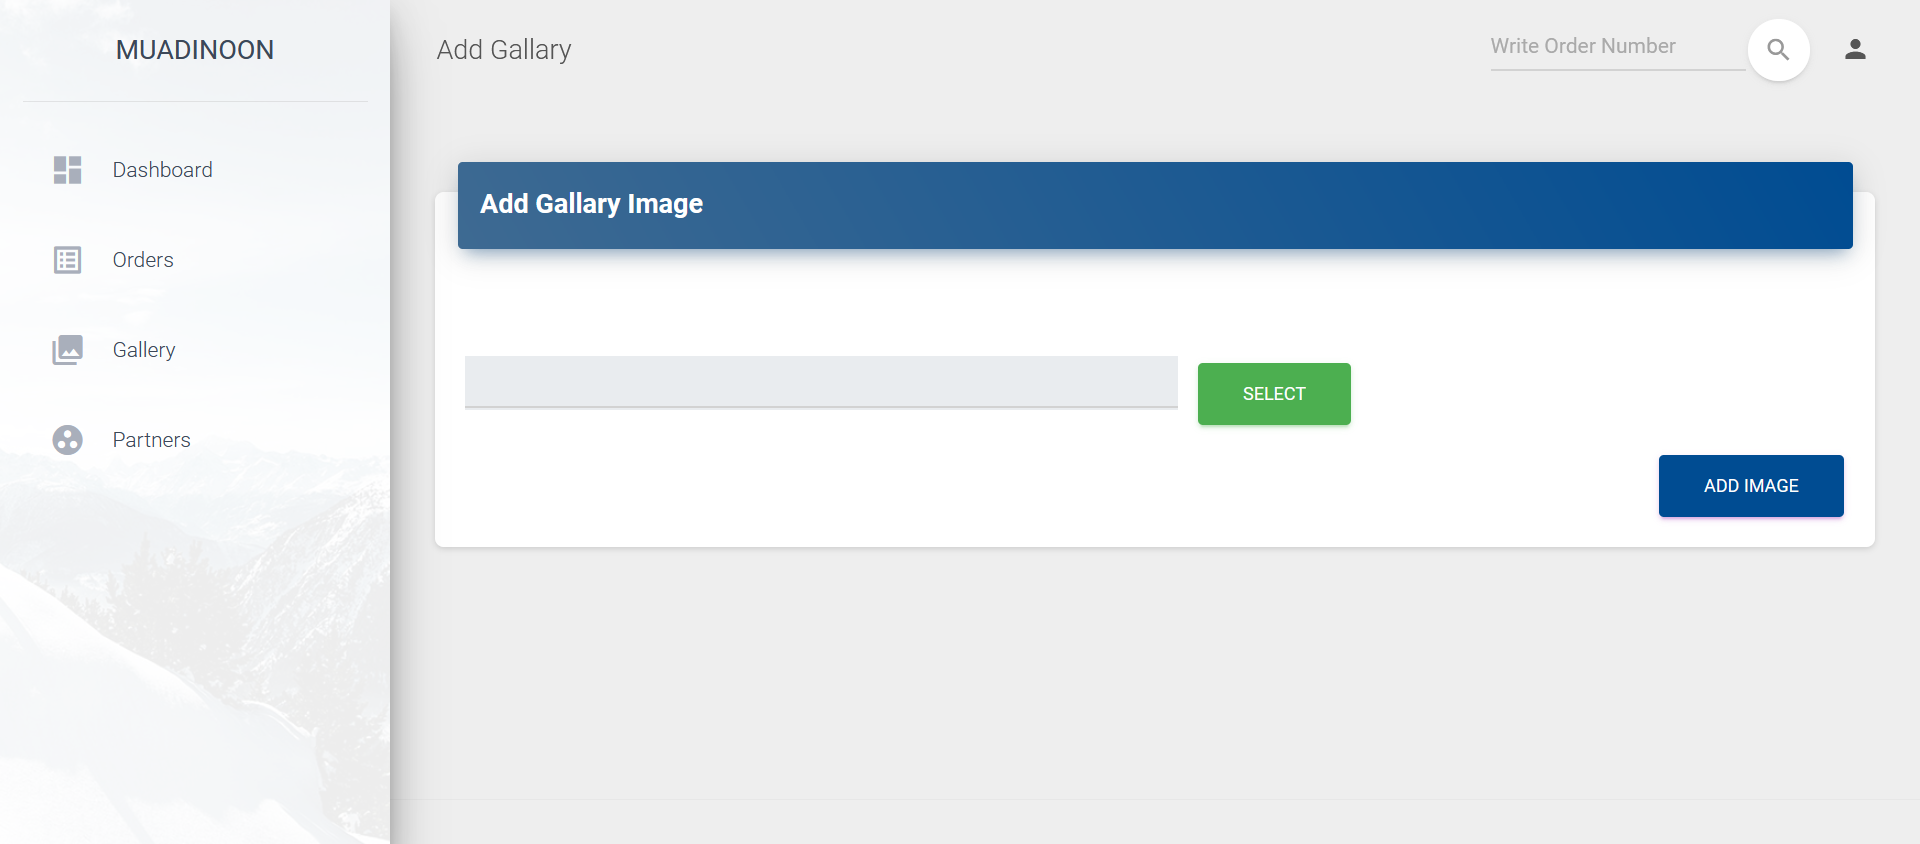Click the Partners group icon

[x=67, y=440]
